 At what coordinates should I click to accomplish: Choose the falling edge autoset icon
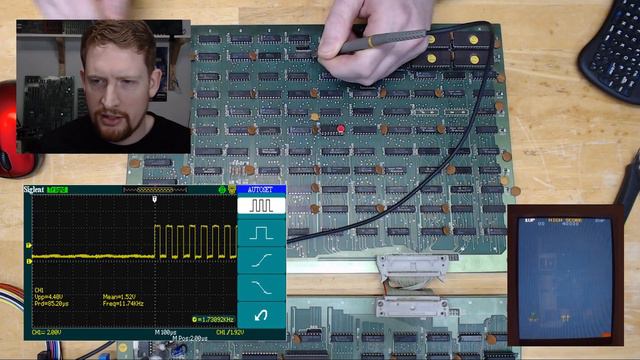tap(261, 288)
